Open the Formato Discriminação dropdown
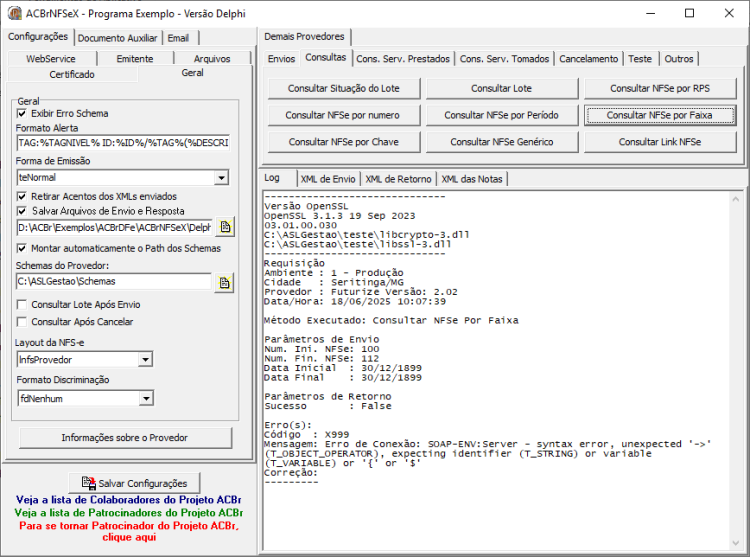This screenshot has height=557, width=750. (146, 398)
